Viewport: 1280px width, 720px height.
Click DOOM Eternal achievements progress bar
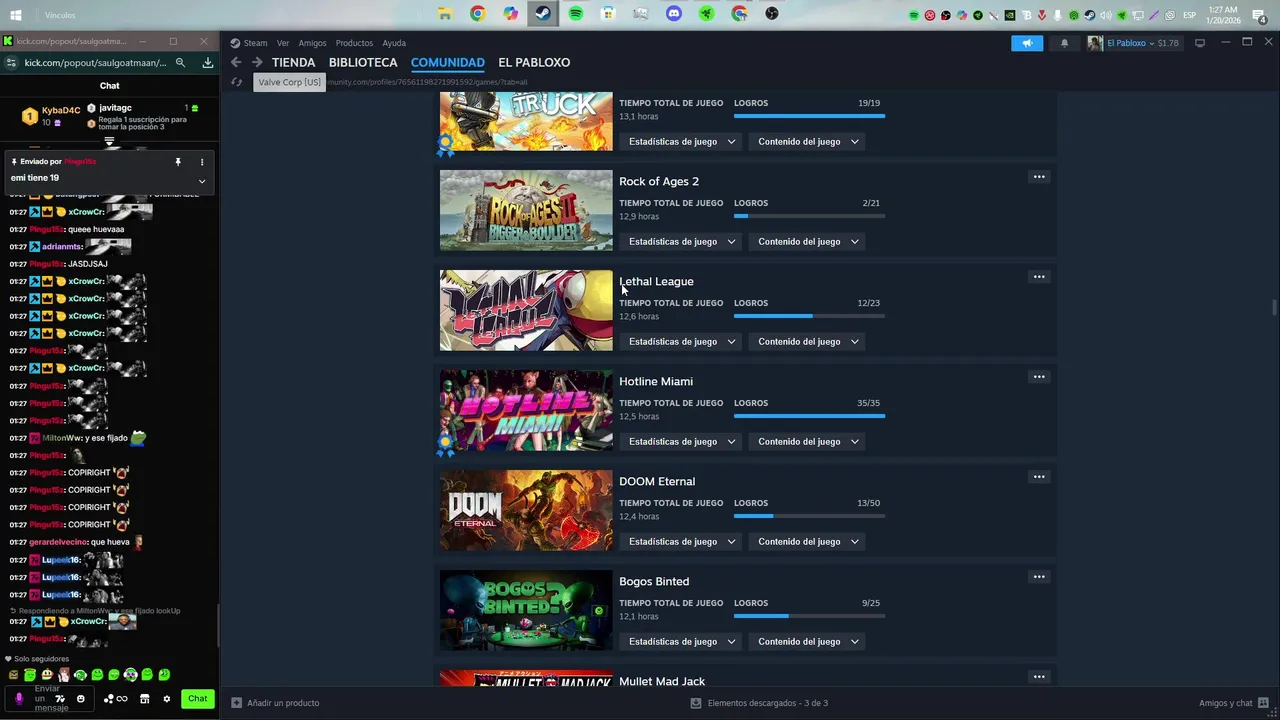click(x=809, y=516)
